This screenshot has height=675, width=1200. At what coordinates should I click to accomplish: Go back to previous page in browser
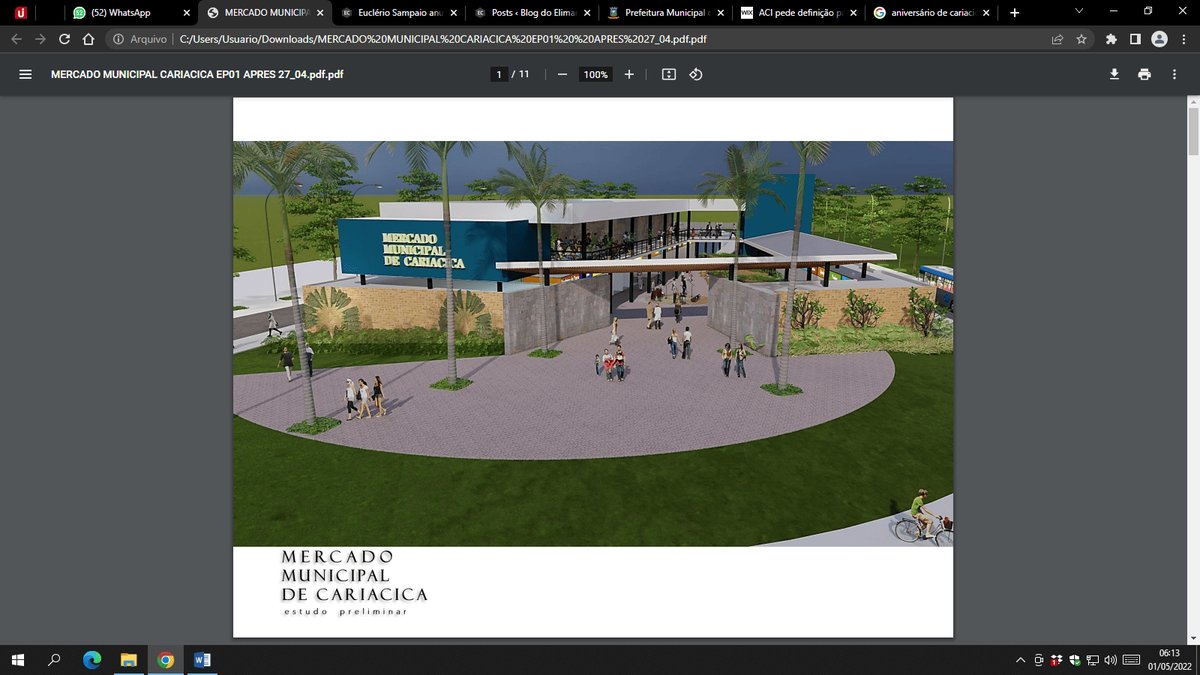(x=16, y=39)
